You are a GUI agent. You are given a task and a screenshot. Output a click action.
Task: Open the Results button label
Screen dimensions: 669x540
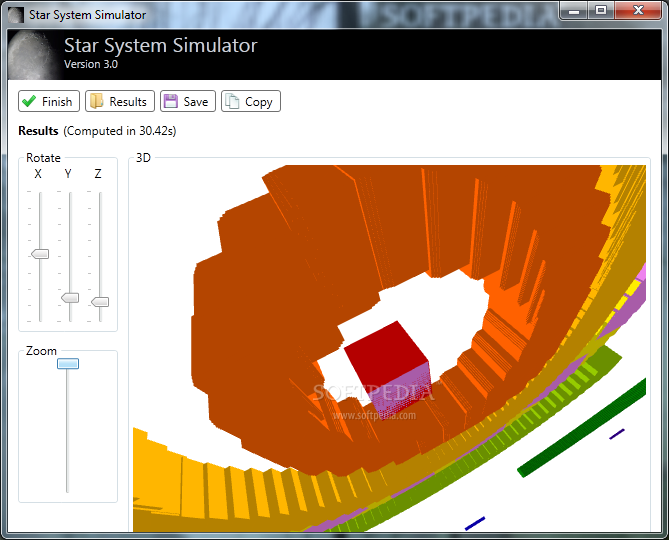128,102
